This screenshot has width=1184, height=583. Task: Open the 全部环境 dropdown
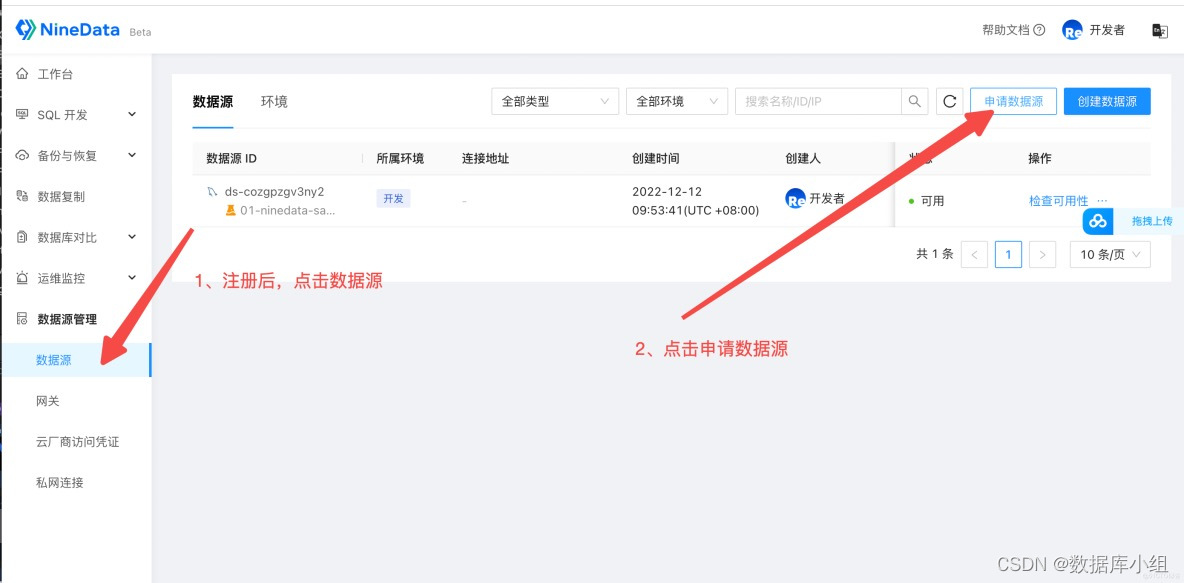coord(677,101)
